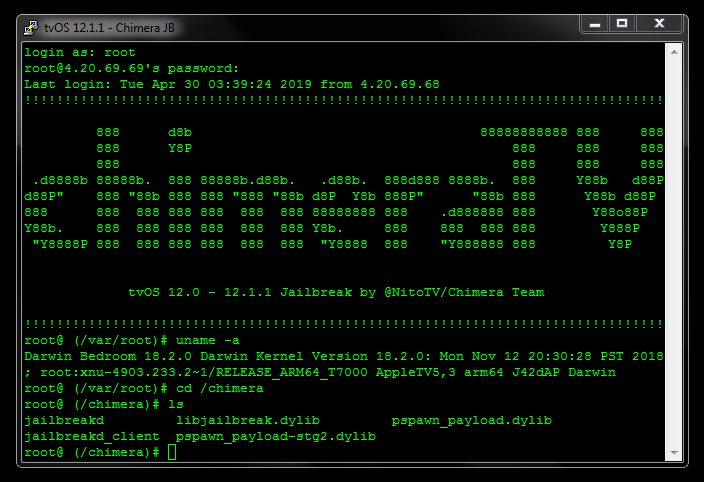This screenshot has height=482, width=704.
Task: Click the 'login as: root' line
Action: click(x=80, y=53)
